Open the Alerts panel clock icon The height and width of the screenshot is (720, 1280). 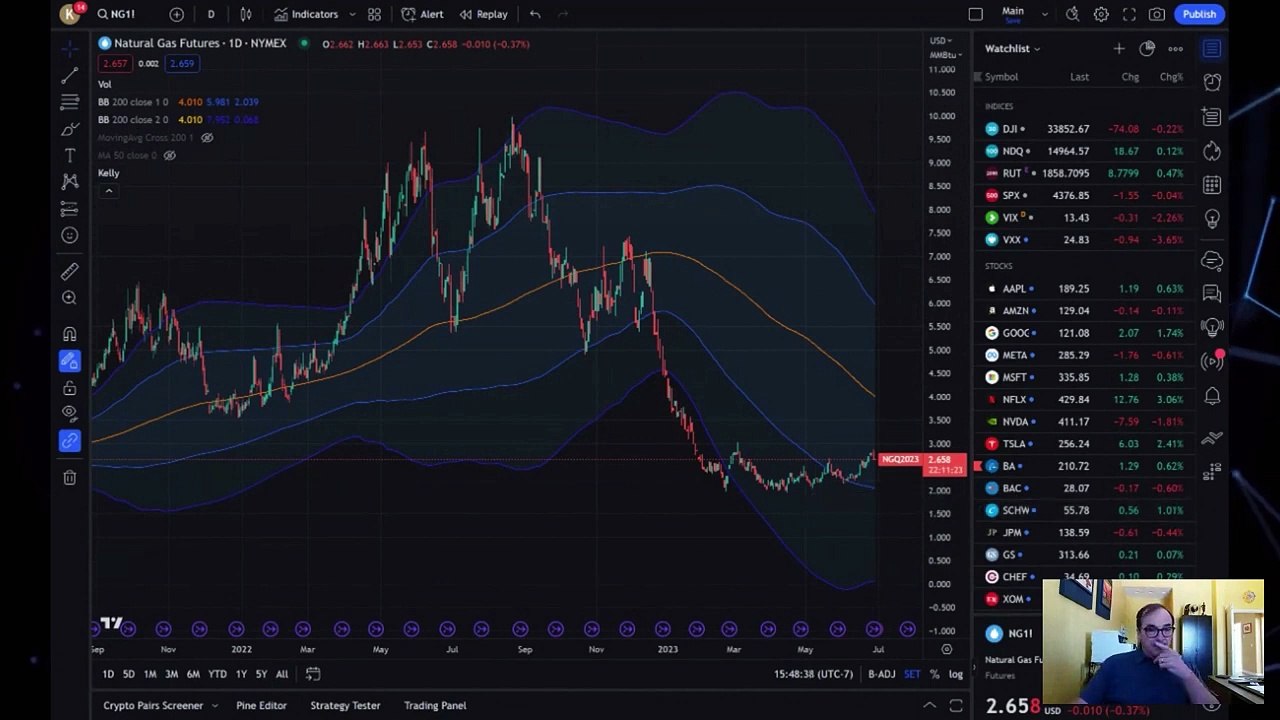click(1212, 82)
